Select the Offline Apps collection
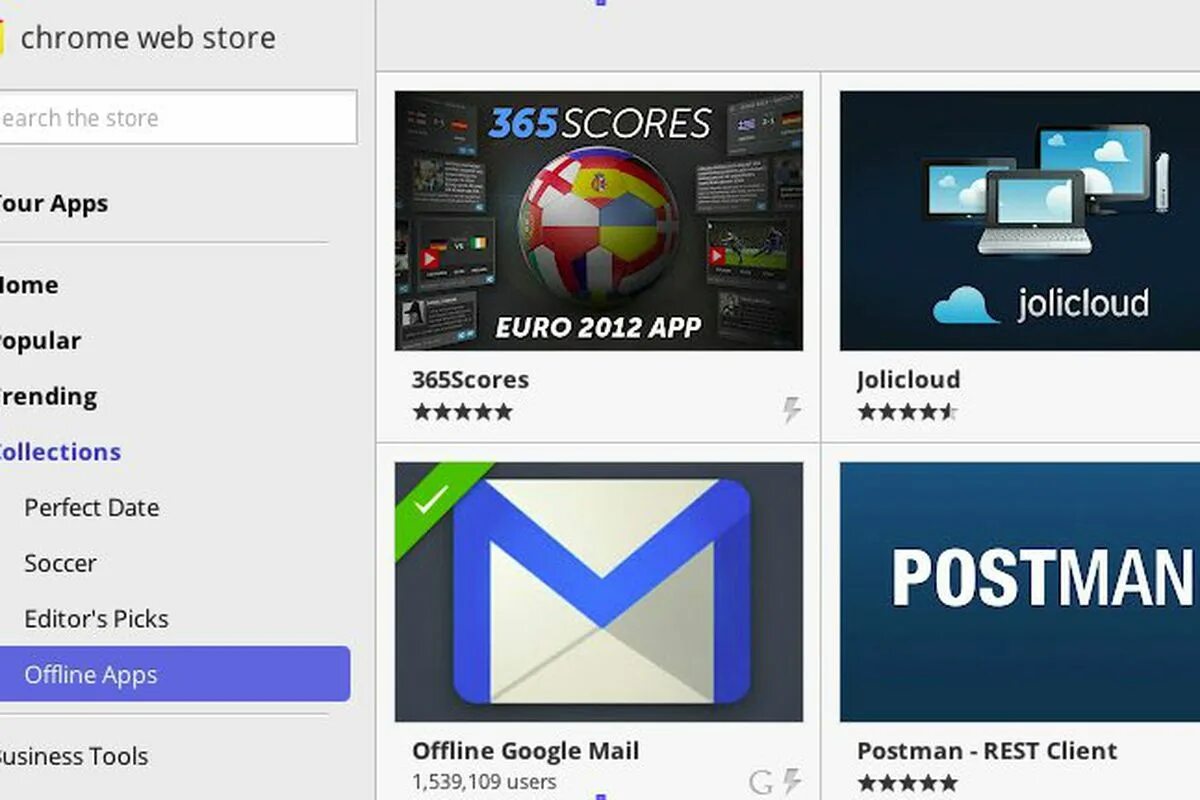 click(x=175, y=674)
